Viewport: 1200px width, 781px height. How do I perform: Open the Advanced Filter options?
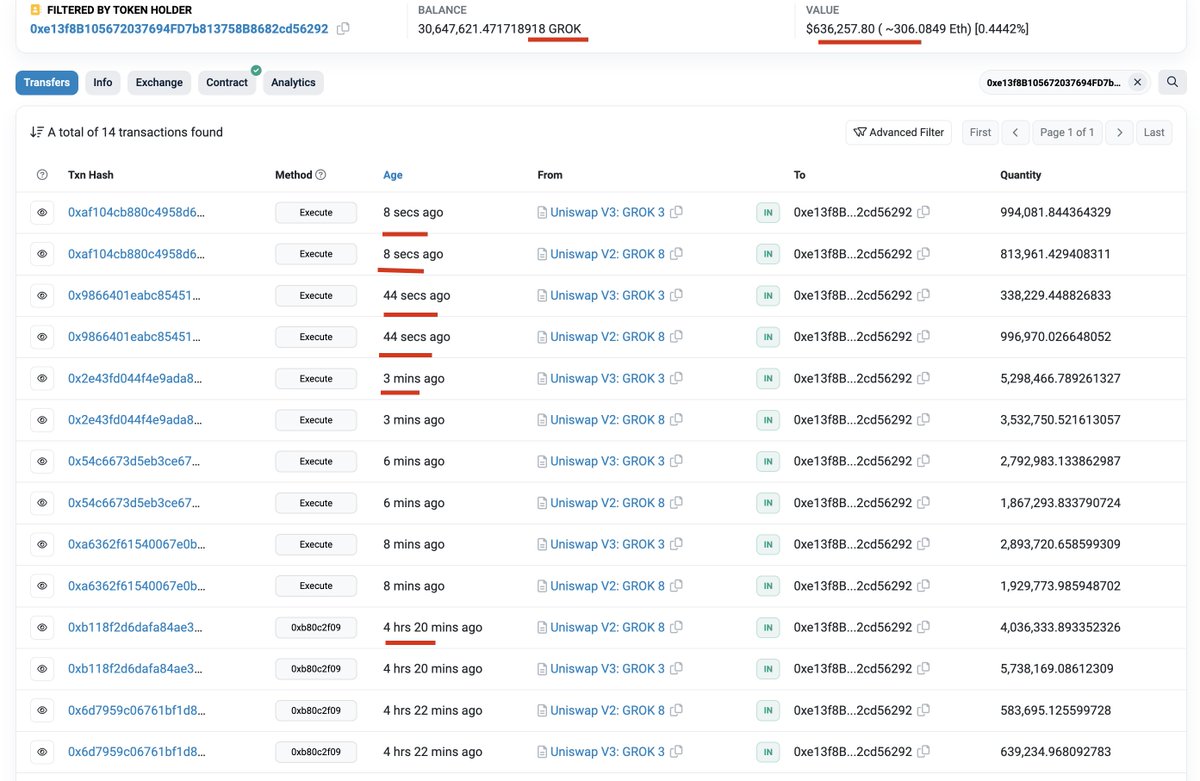(x=900, y=132)
